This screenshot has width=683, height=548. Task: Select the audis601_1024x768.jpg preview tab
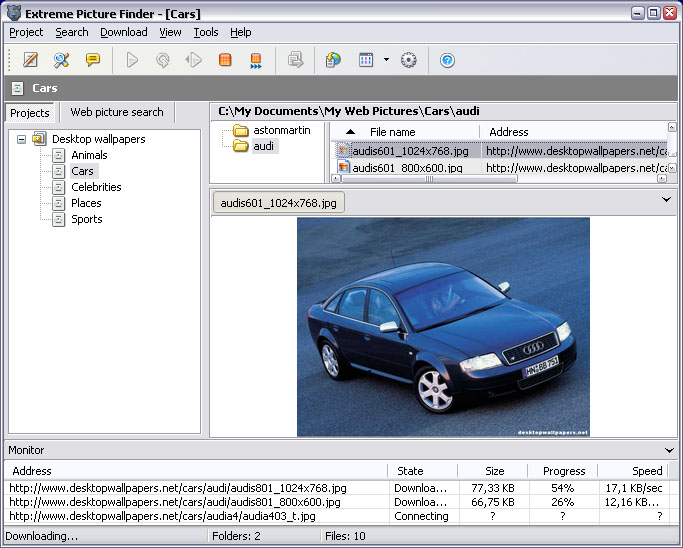[278, 203]
